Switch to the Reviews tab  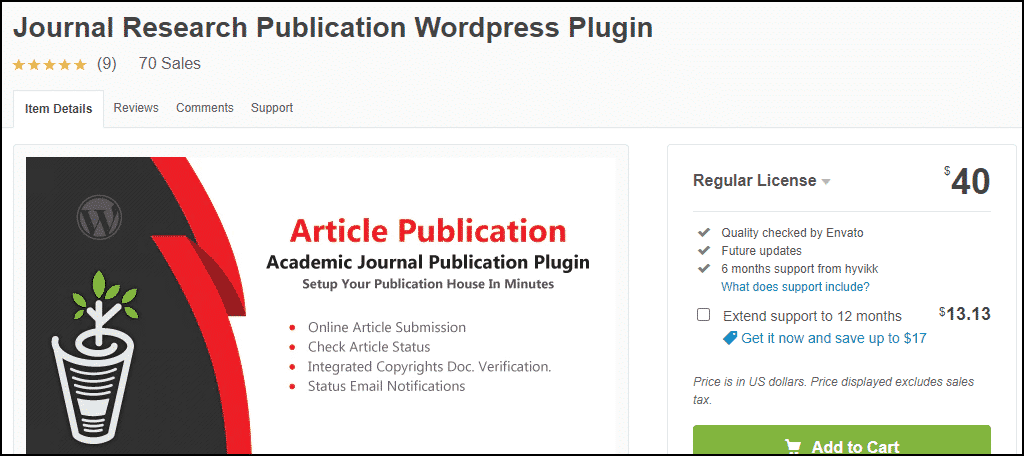tap(136, 108)
